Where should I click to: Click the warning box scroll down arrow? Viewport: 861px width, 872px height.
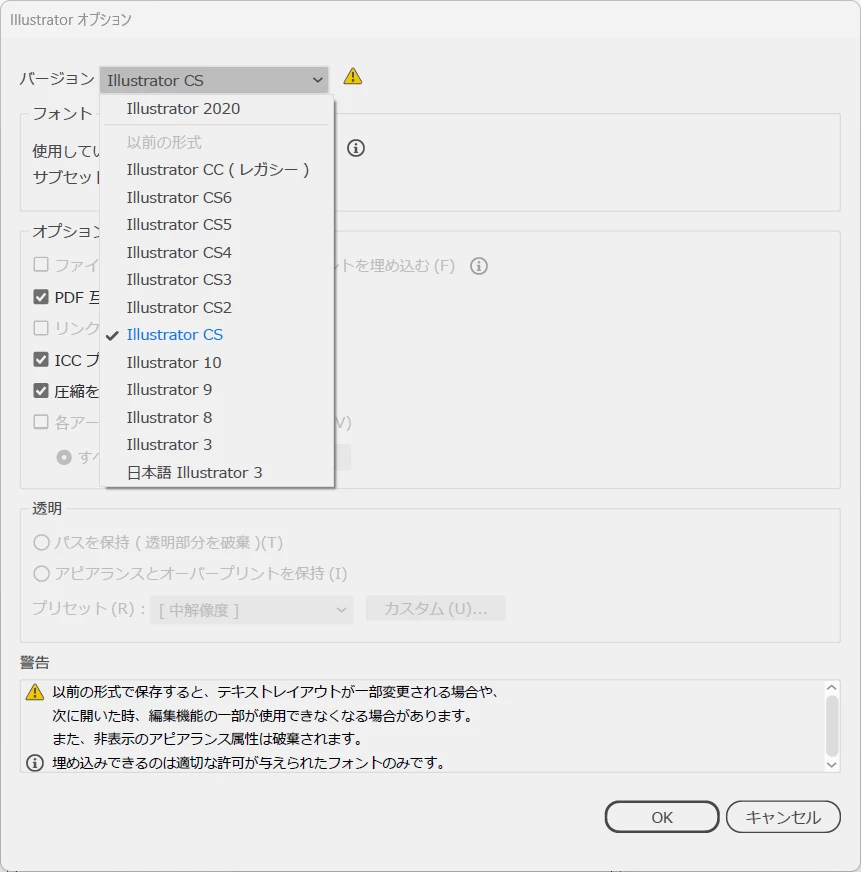coord(832,765)
